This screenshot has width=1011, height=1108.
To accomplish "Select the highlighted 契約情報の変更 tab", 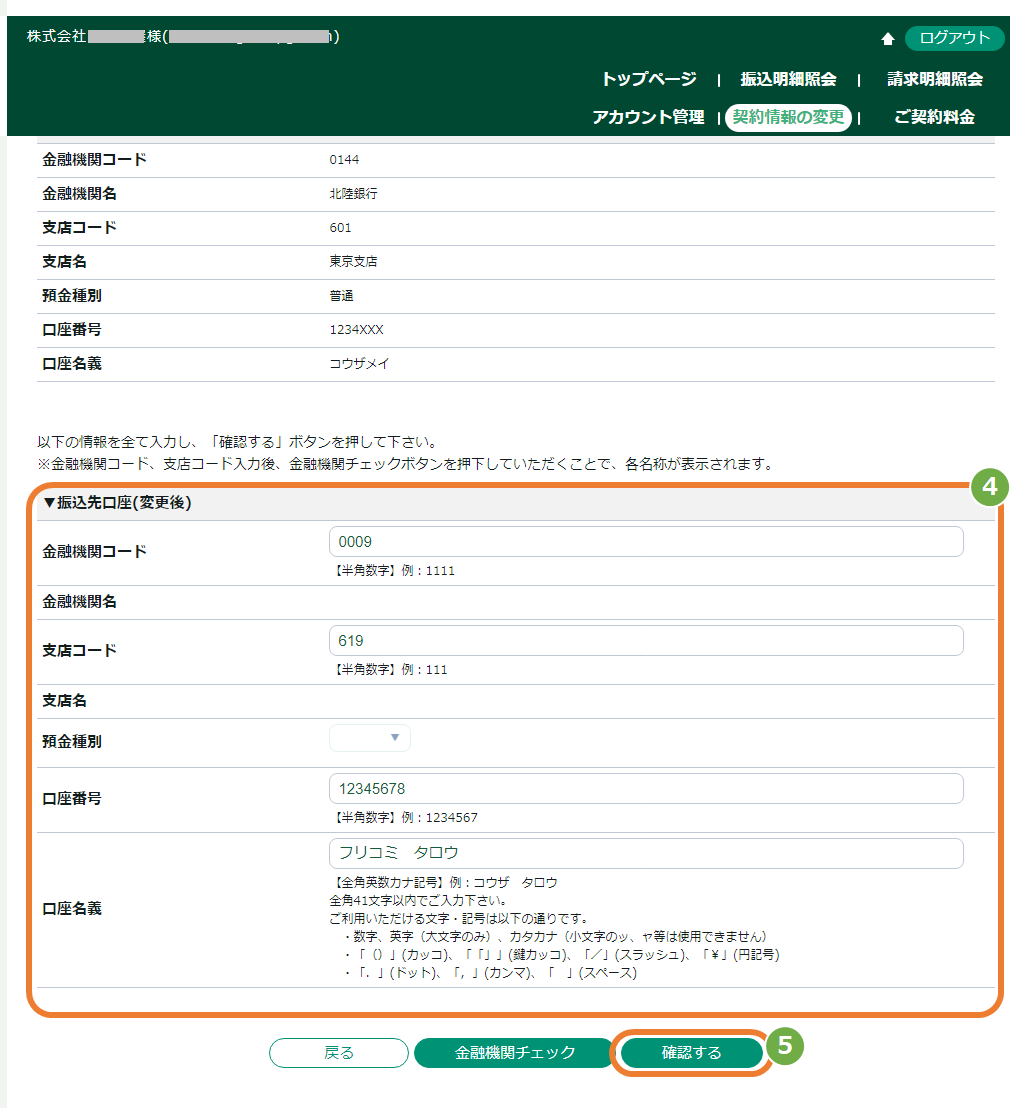I will point(789,117).
